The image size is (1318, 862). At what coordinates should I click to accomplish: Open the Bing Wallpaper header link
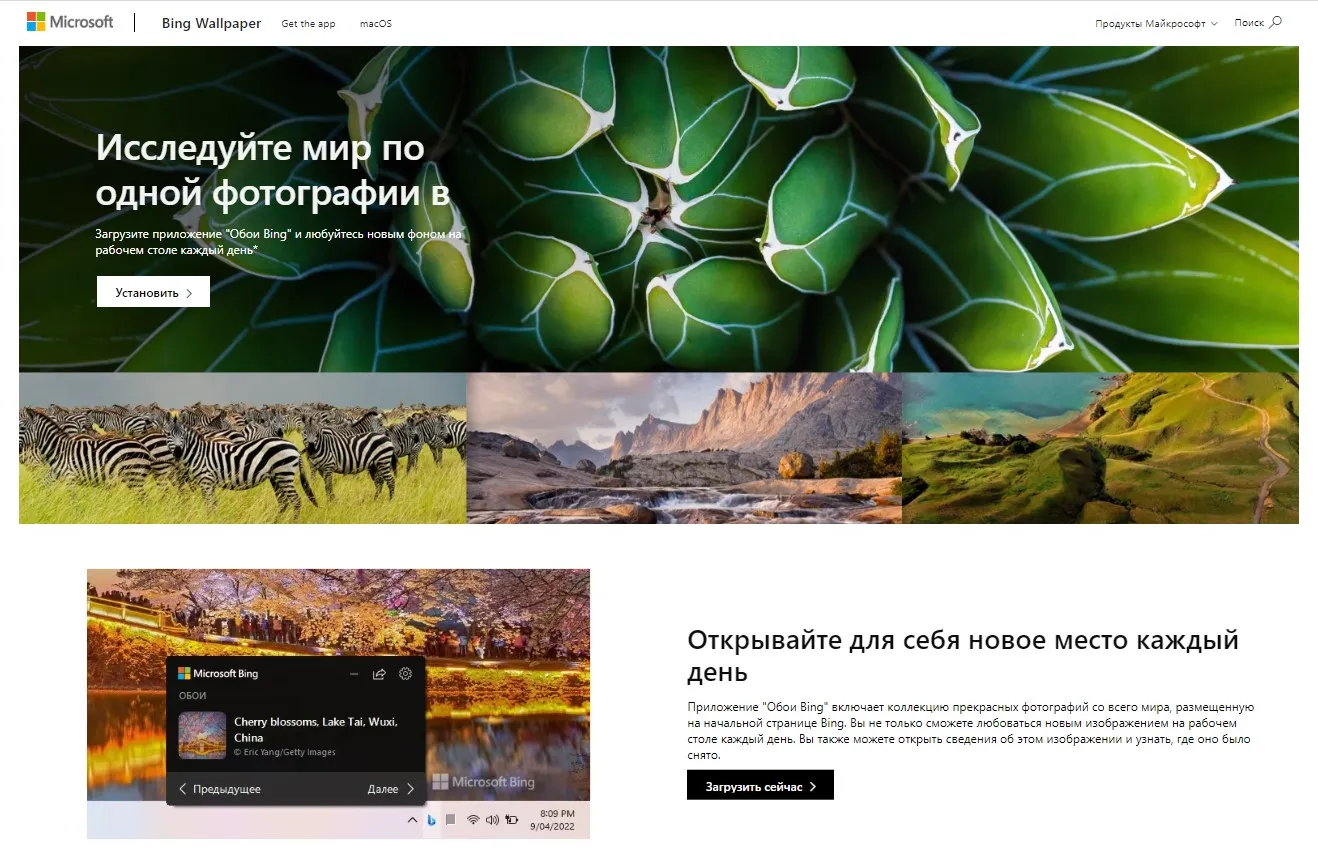click(211, 23)
